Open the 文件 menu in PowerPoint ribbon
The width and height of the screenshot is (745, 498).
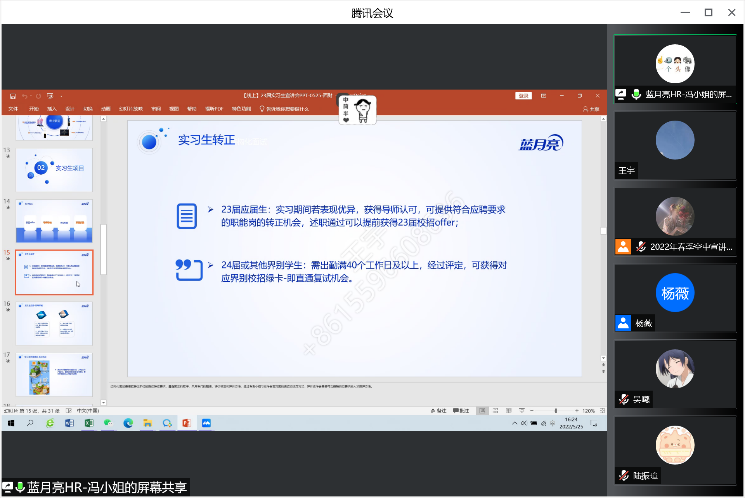pos(14,108)
